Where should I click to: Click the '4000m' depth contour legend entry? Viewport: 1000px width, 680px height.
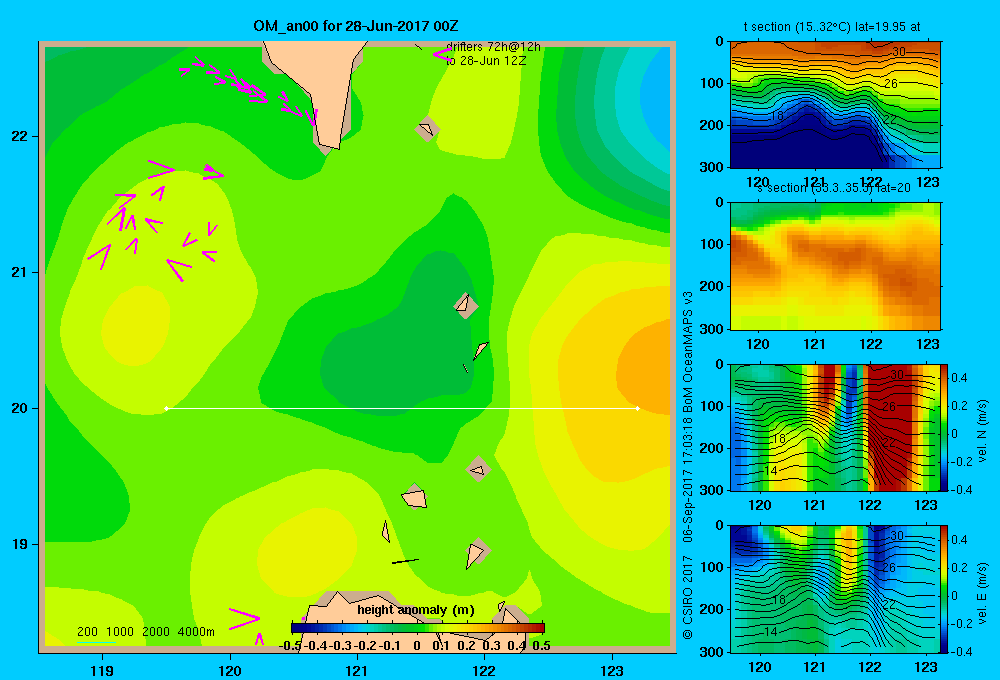click(x=196, y=632)
